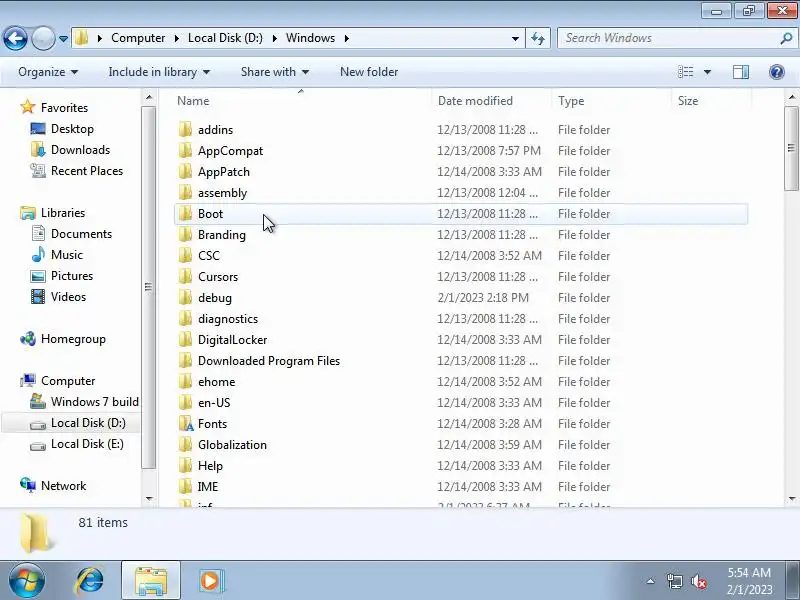Viewport: 800px width, 600px height.
Task: Select the CSC folder icon
Action: (x=185, y=255)
